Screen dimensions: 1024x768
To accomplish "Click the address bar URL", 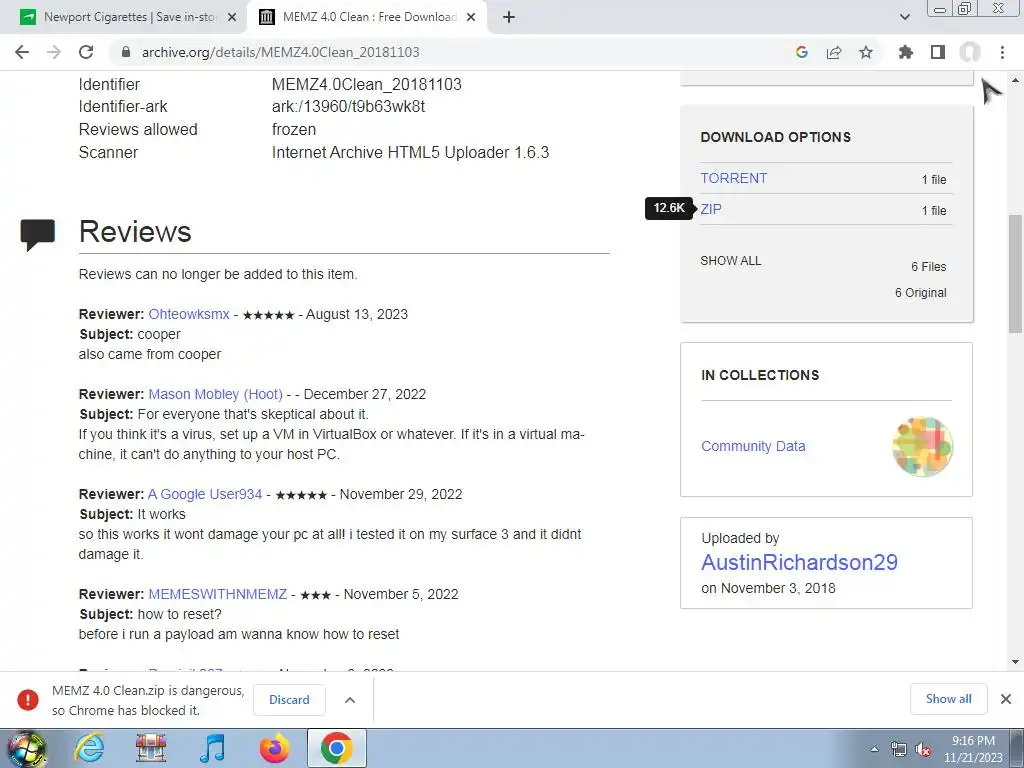I will point(281,52).
